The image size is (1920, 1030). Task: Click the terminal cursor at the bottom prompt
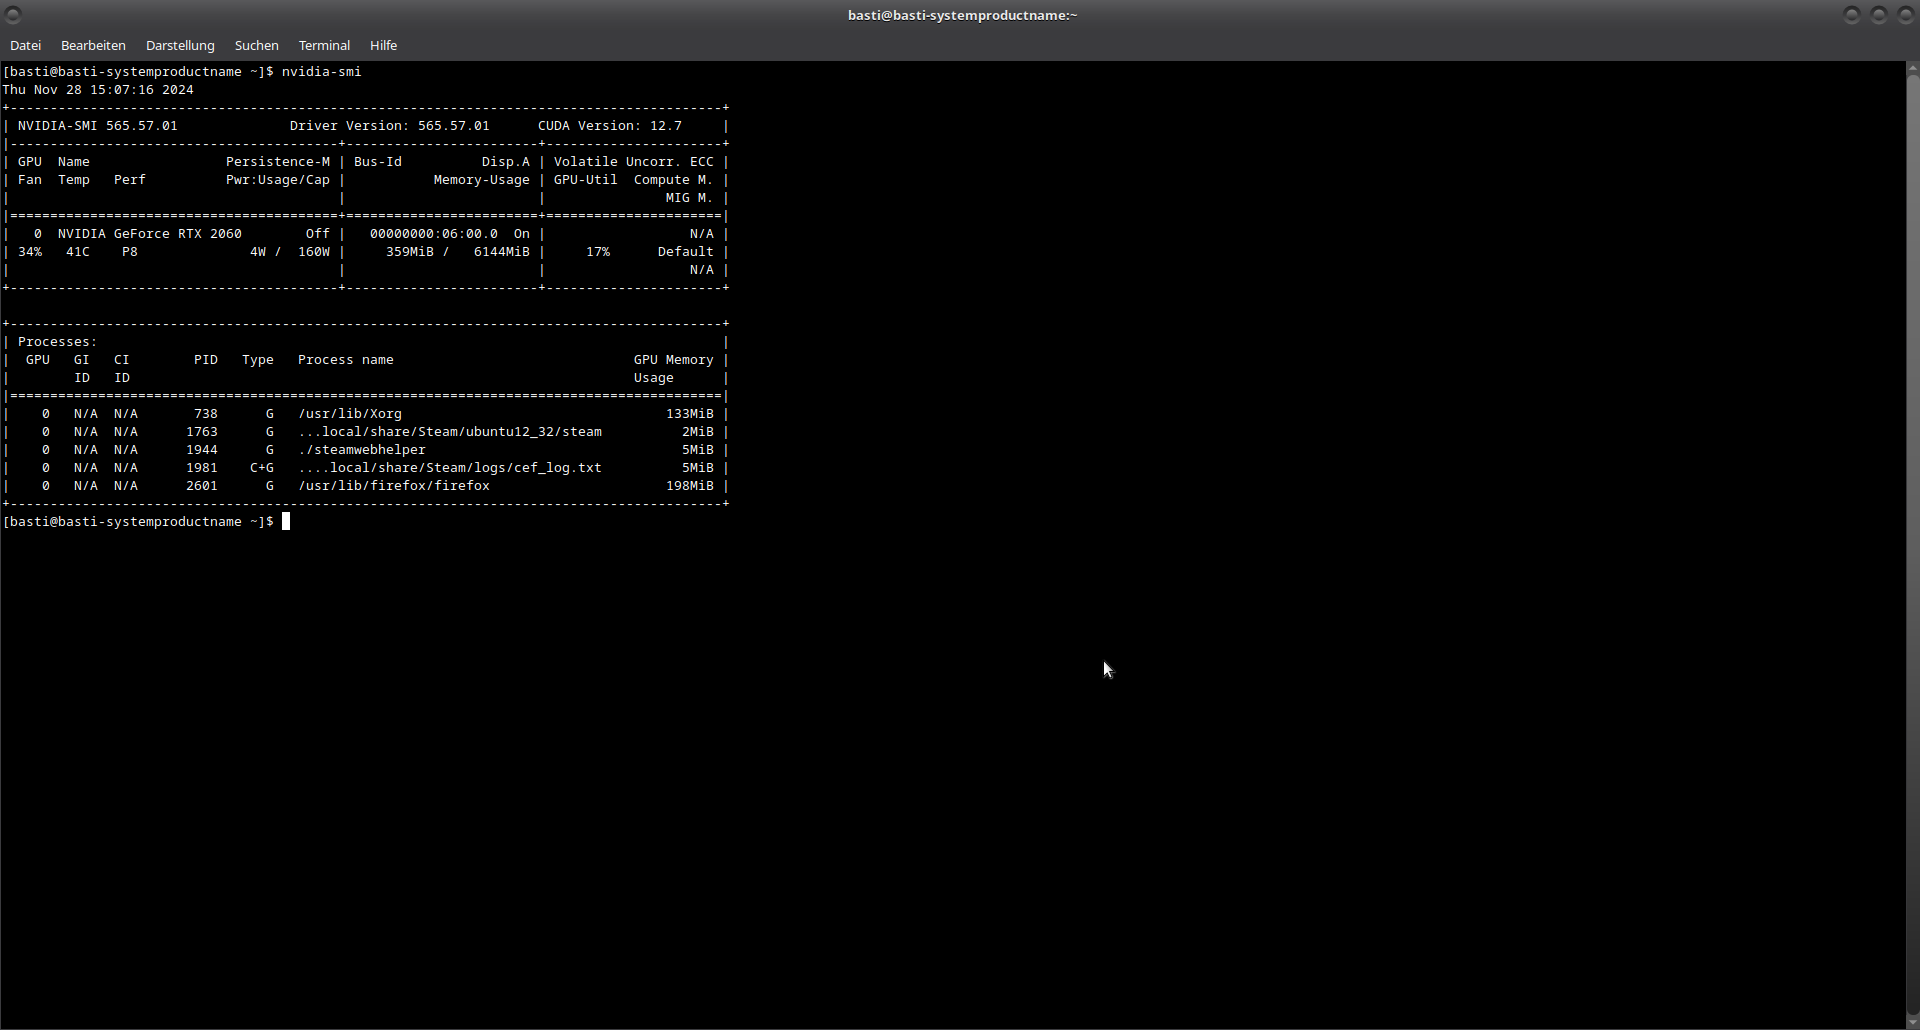tap(286, 521)
